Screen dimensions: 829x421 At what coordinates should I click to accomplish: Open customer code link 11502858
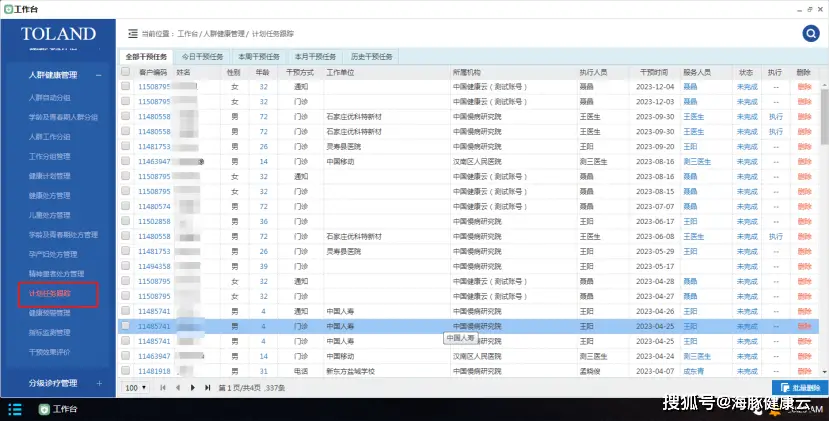[x=154, y=222]
